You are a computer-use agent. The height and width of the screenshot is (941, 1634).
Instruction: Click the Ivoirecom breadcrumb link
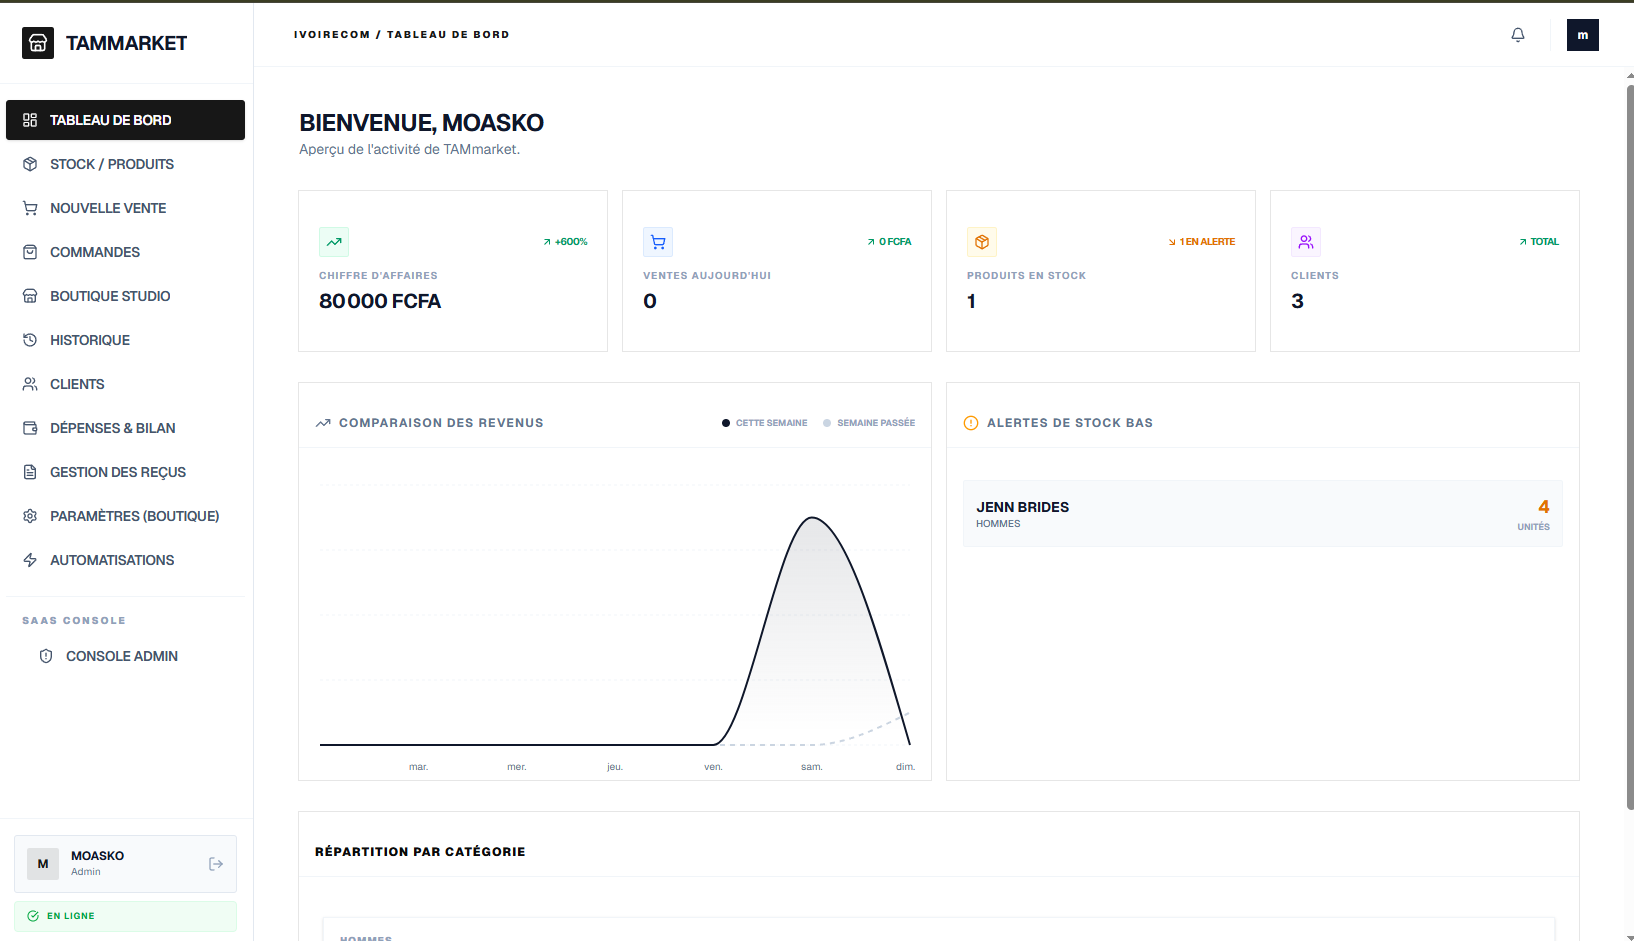tap(331, 35)
